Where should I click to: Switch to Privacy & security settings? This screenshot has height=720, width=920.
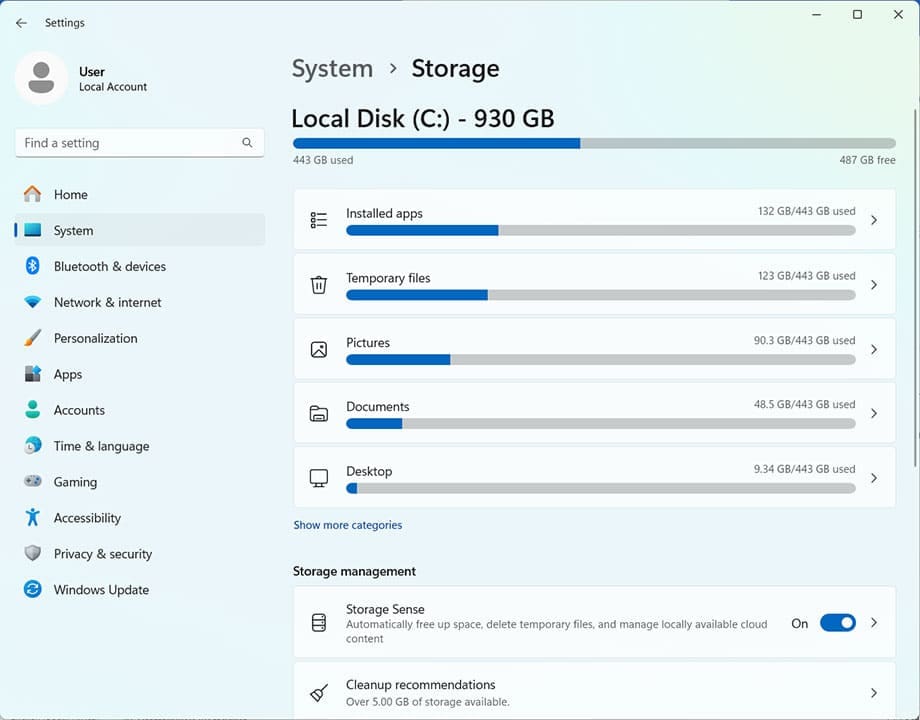pyautogui.click(x=102, y=554)
